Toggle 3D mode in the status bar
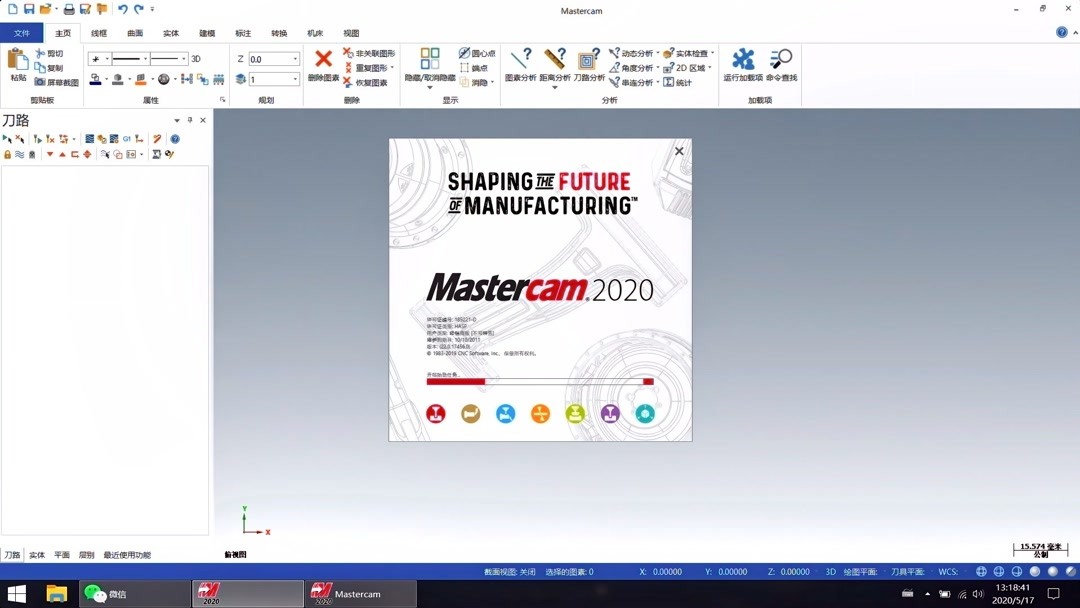The image size is (1080, 608). click(830, 571)
